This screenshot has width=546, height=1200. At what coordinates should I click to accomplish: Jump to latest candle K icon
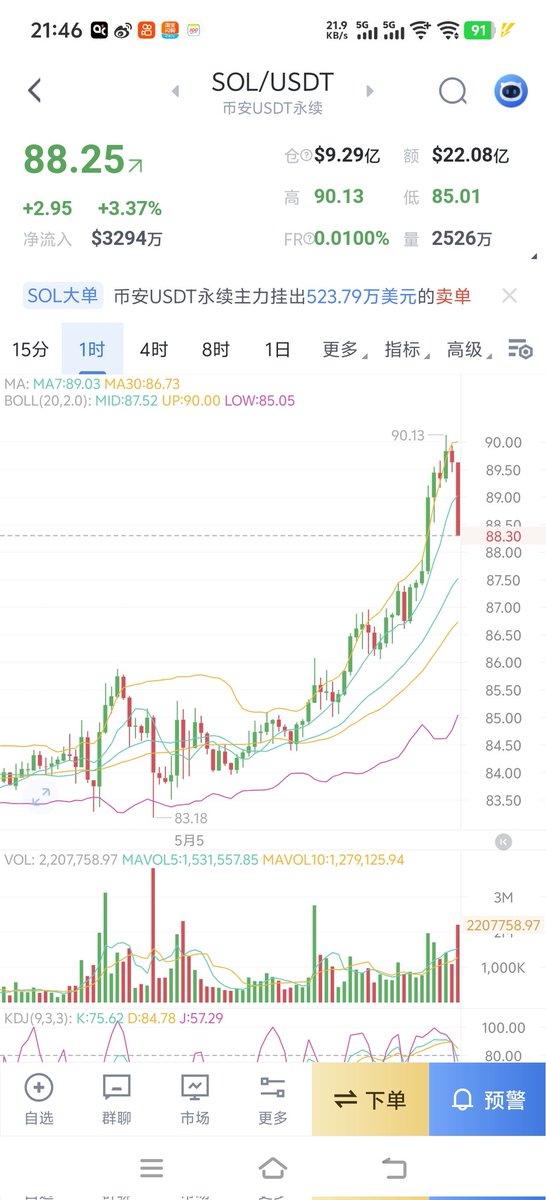tap(504, 842)
